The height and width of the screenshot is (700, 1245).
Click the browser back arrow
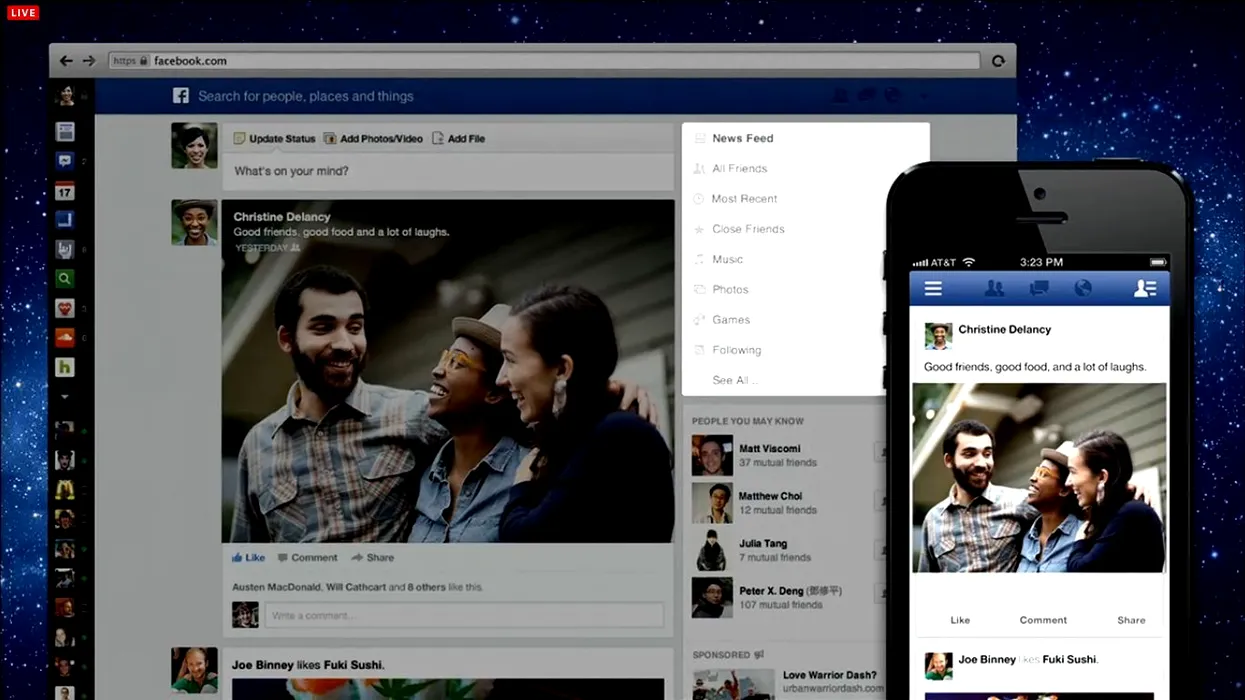(x=66, y=61)
